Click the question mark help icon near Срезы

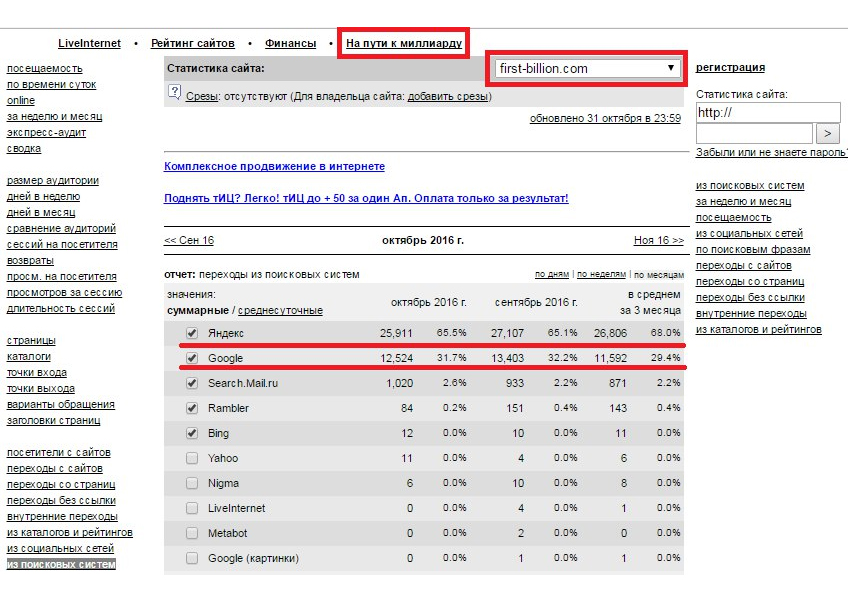174,92
